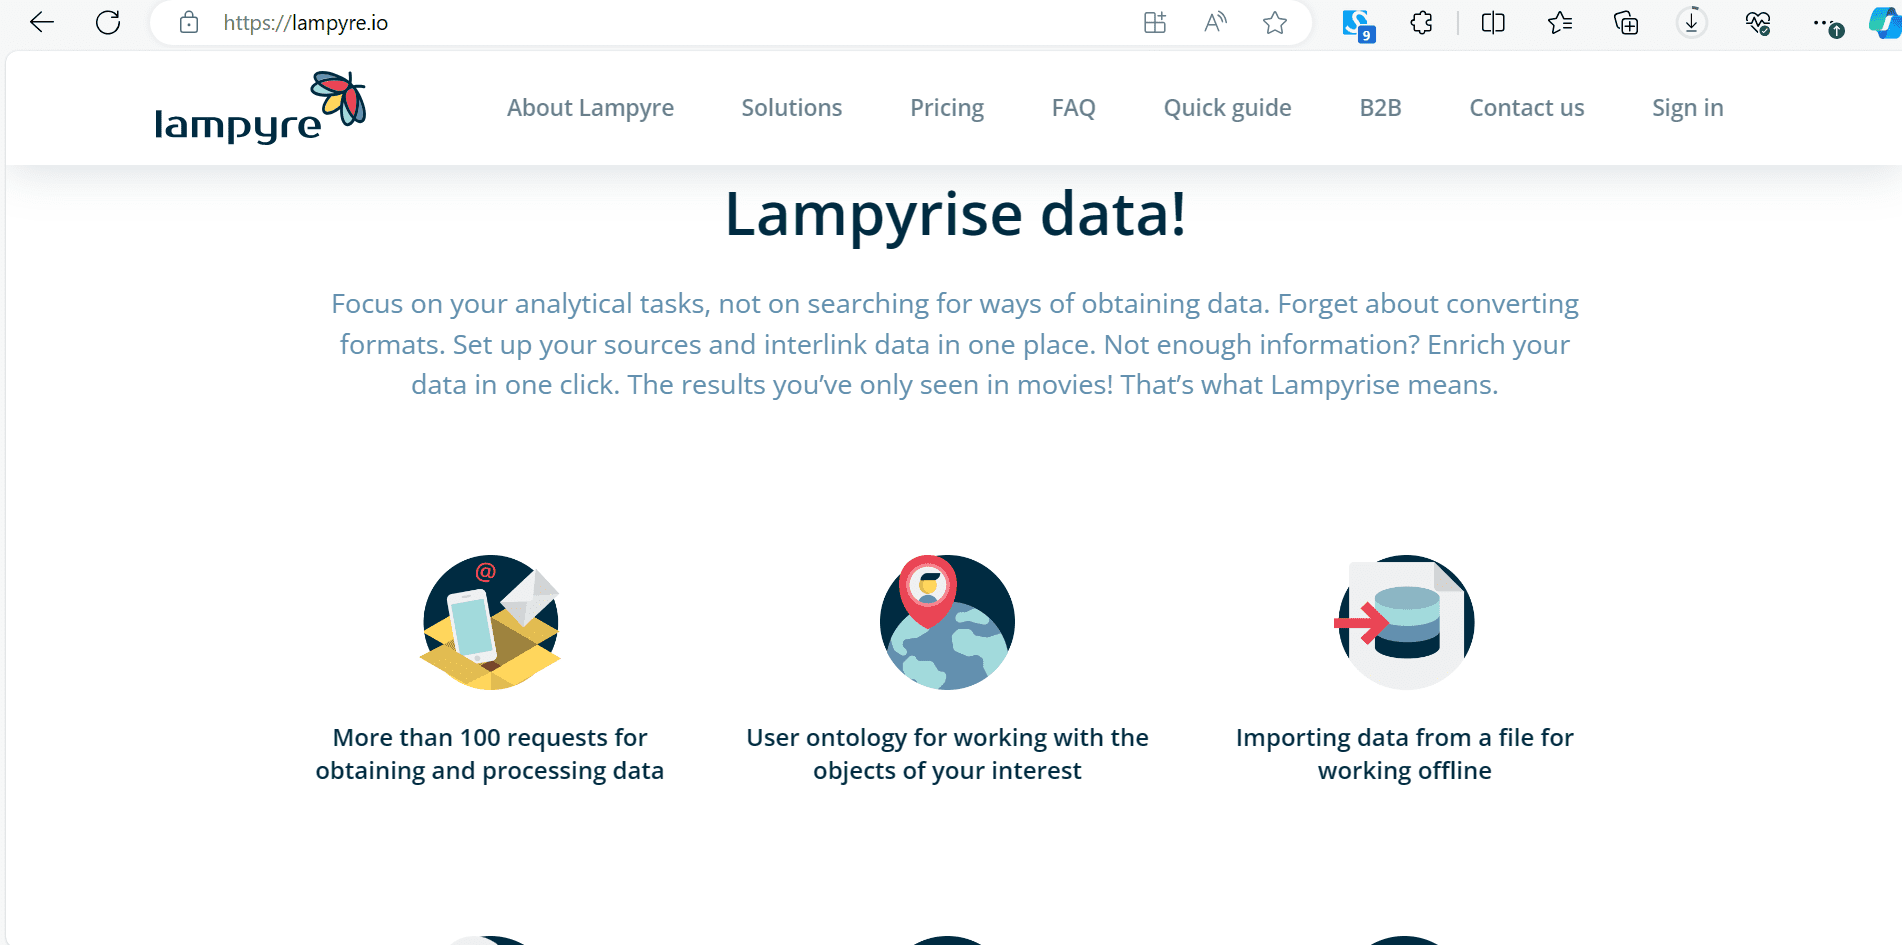Open the FAQ page
1902x945 pixels.
coord(1074,108)
